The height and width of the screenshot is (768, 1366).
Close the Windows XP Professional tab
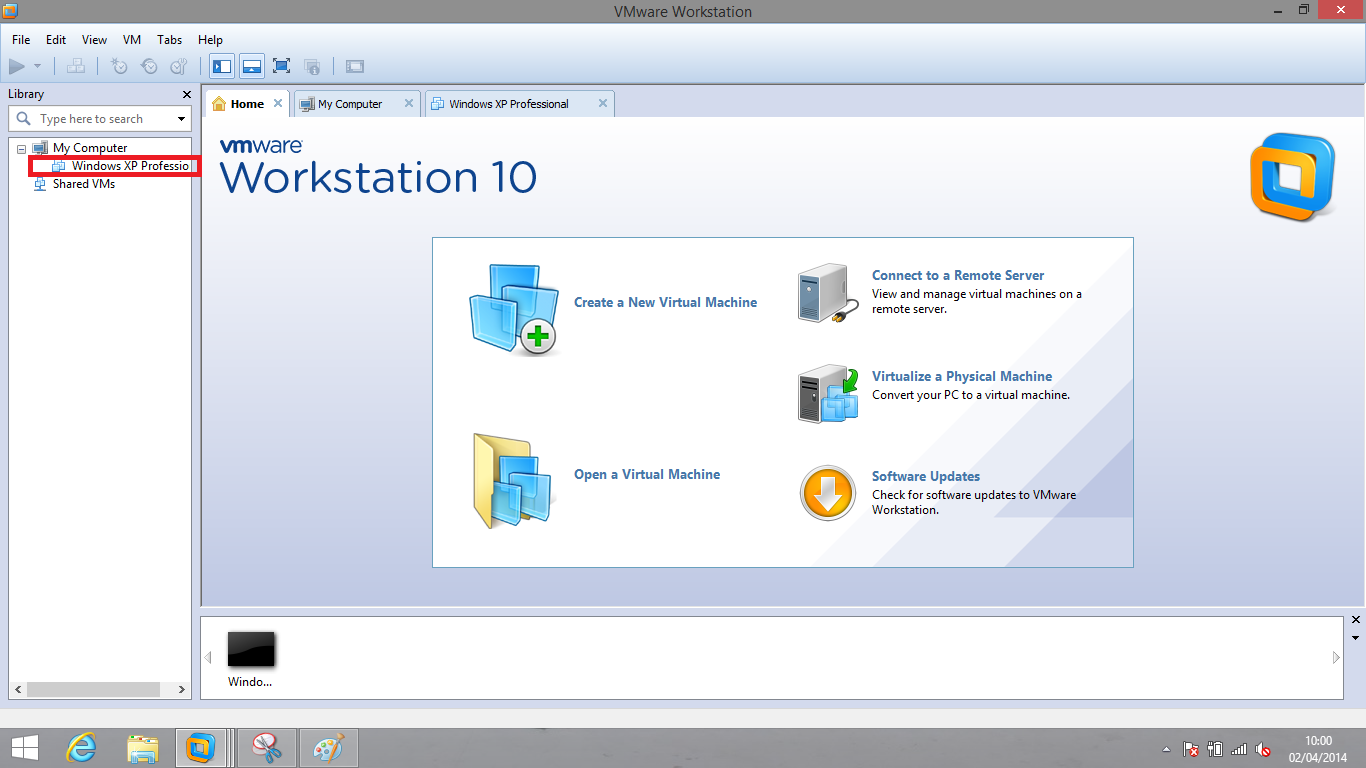coord(602,103)
